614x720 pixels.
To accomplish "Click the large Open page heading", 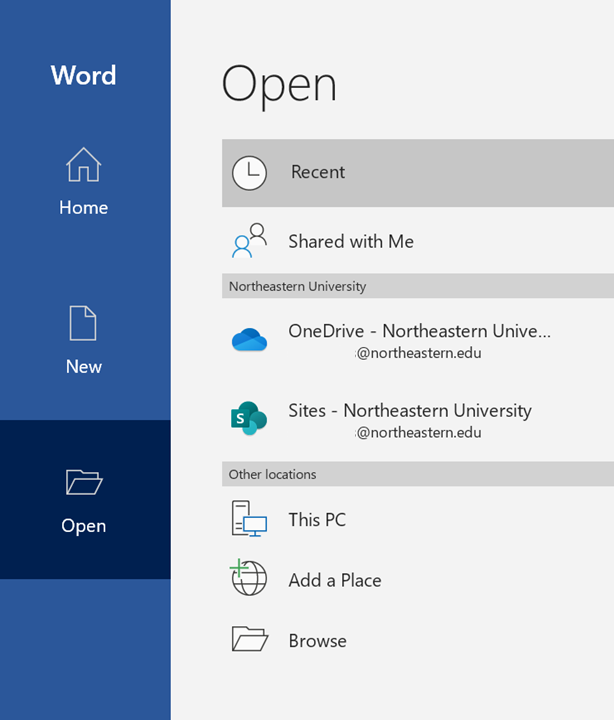I will (x=279, y=85).
